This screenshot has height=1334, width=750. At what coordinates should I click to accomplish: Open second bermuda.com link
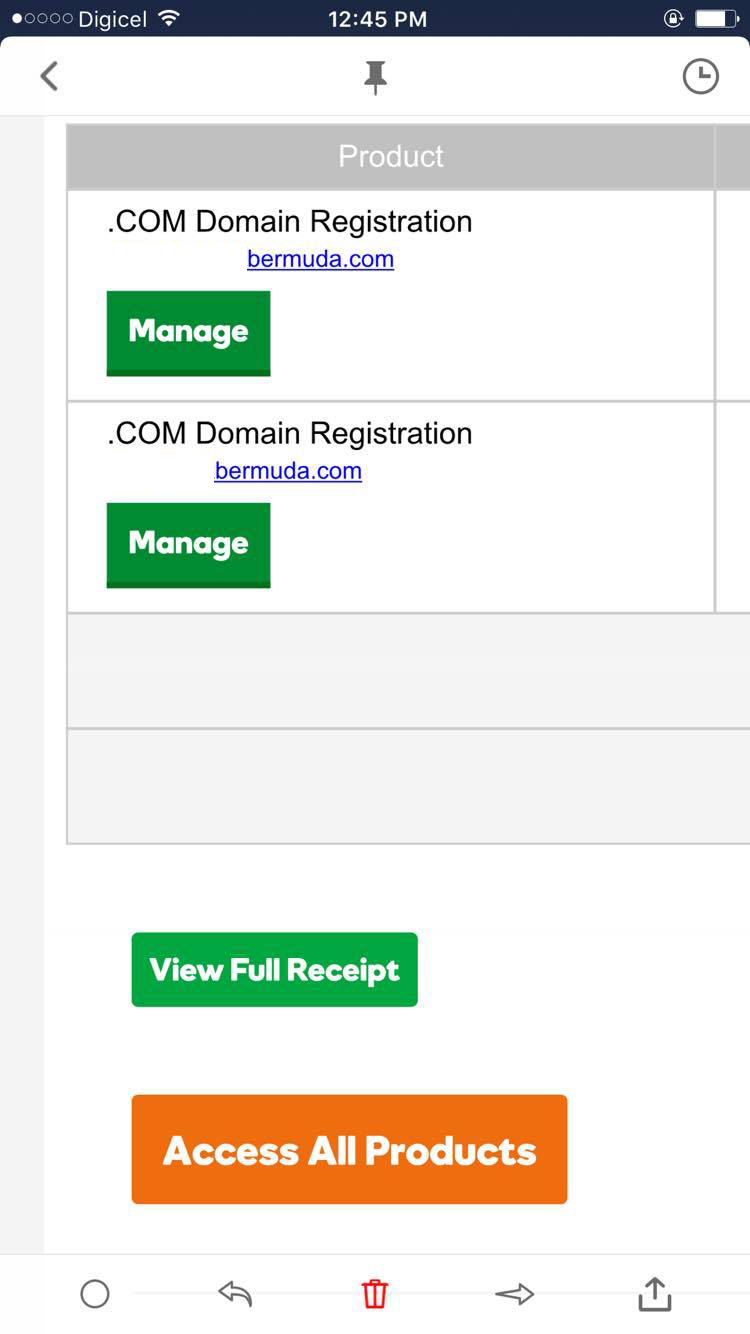288,471
